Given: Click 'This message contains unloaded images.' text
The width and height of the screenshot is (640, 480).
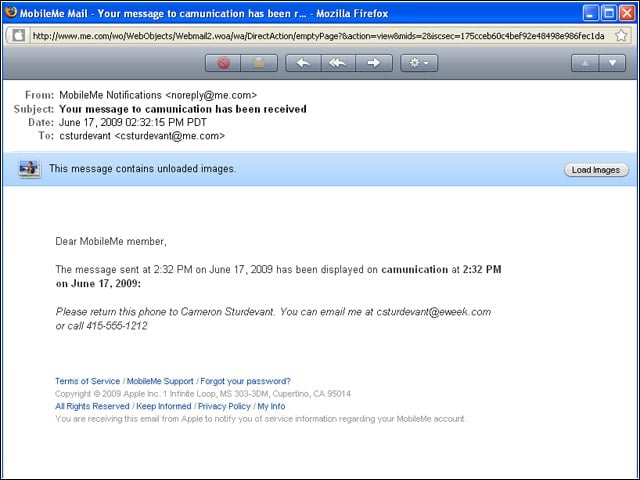Looking at the screenshot, I should 142,169.
